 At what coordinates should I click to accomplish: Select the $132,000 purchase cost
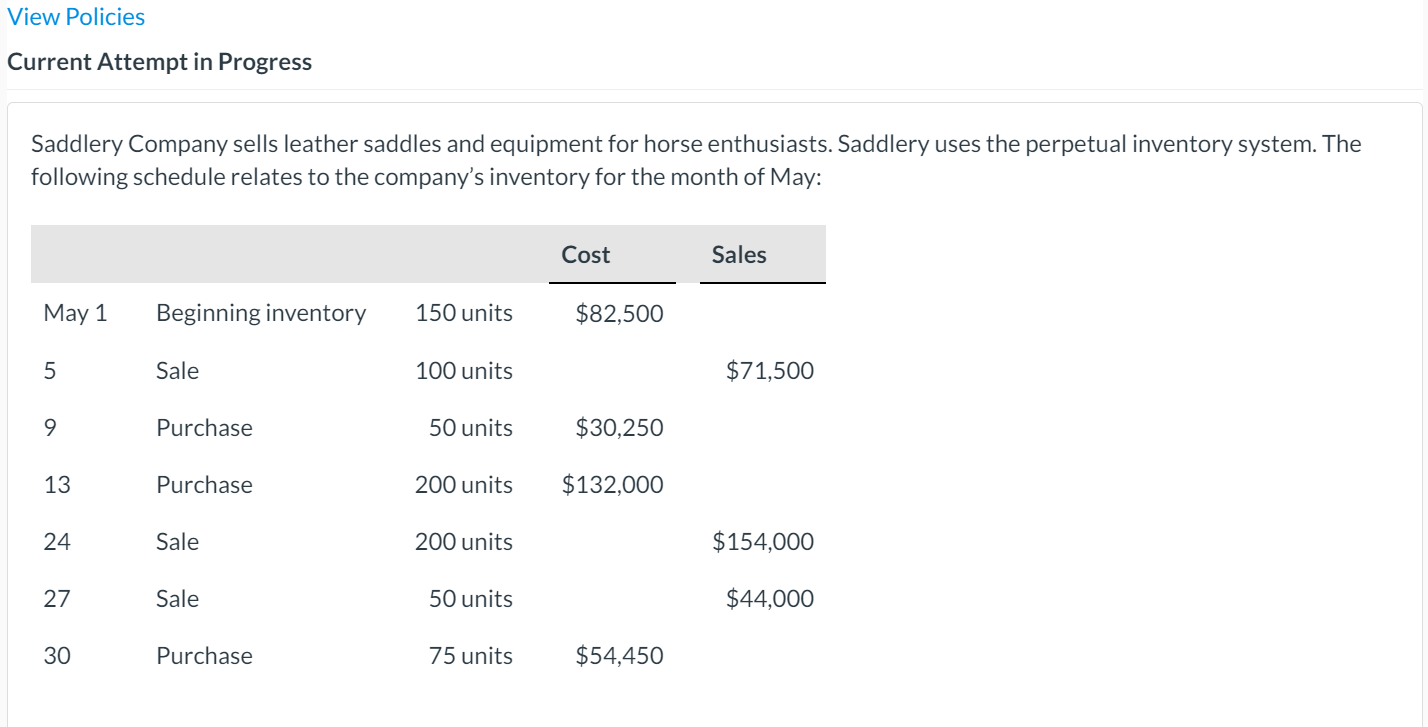point(612,485)
